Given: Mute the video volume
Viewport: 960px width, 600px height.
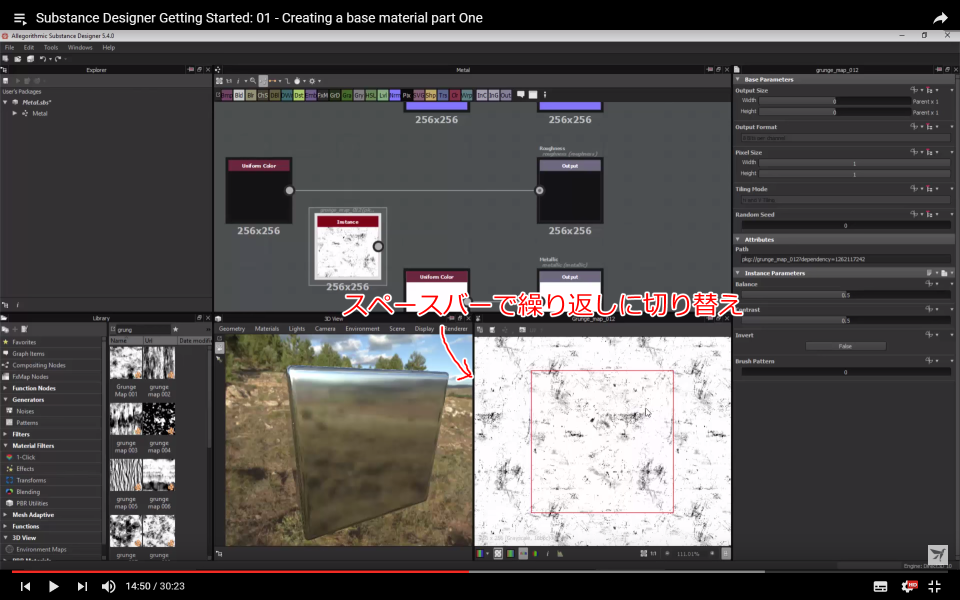Looking at the screenshot, I should pos(108,587).
